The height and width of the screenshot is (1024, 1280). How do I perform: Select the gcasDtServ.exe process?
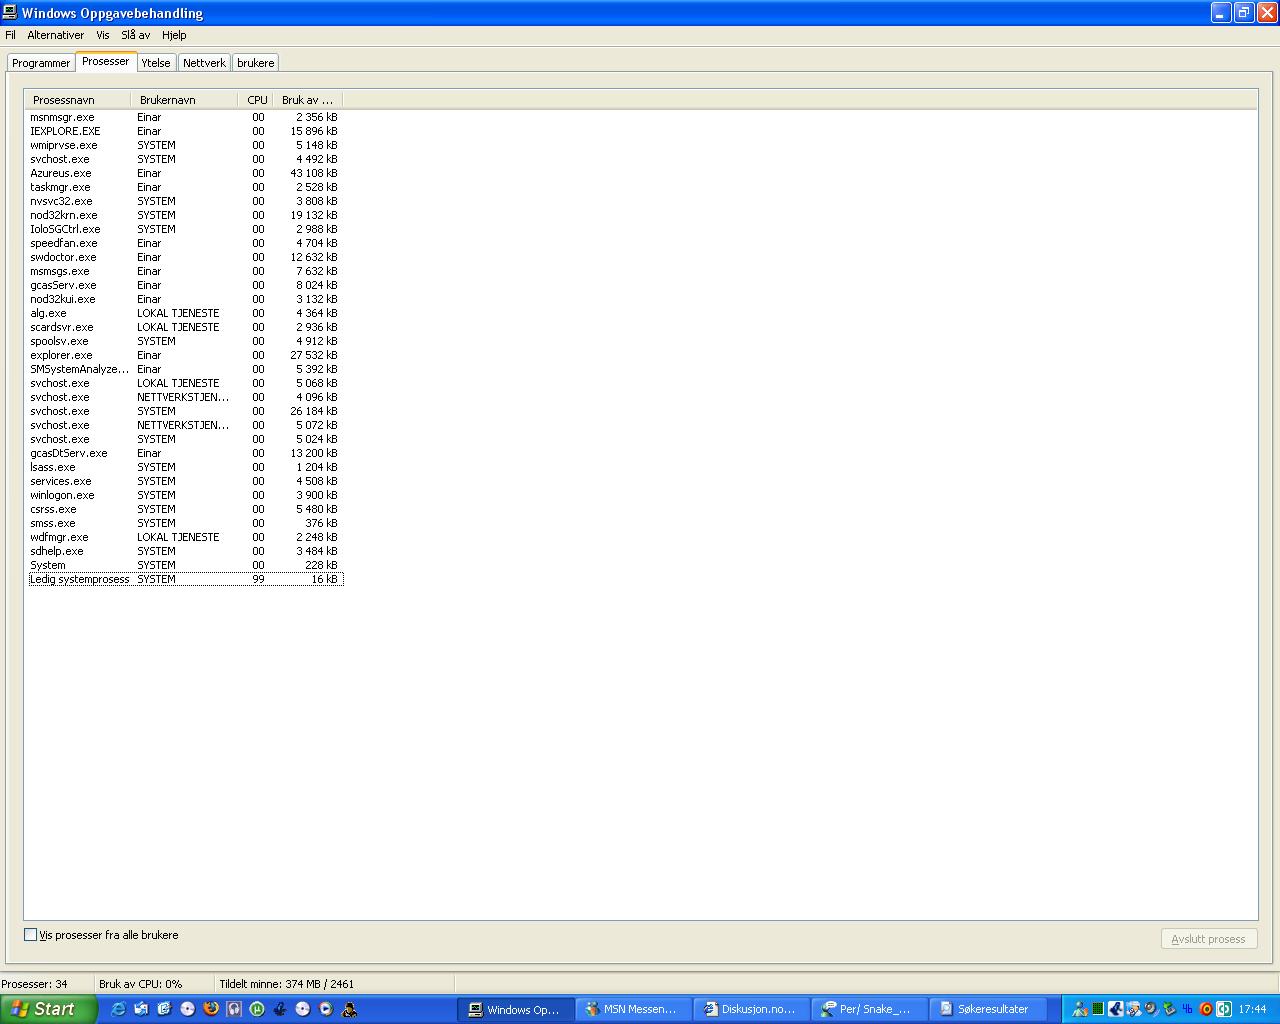tap(185, 453)
